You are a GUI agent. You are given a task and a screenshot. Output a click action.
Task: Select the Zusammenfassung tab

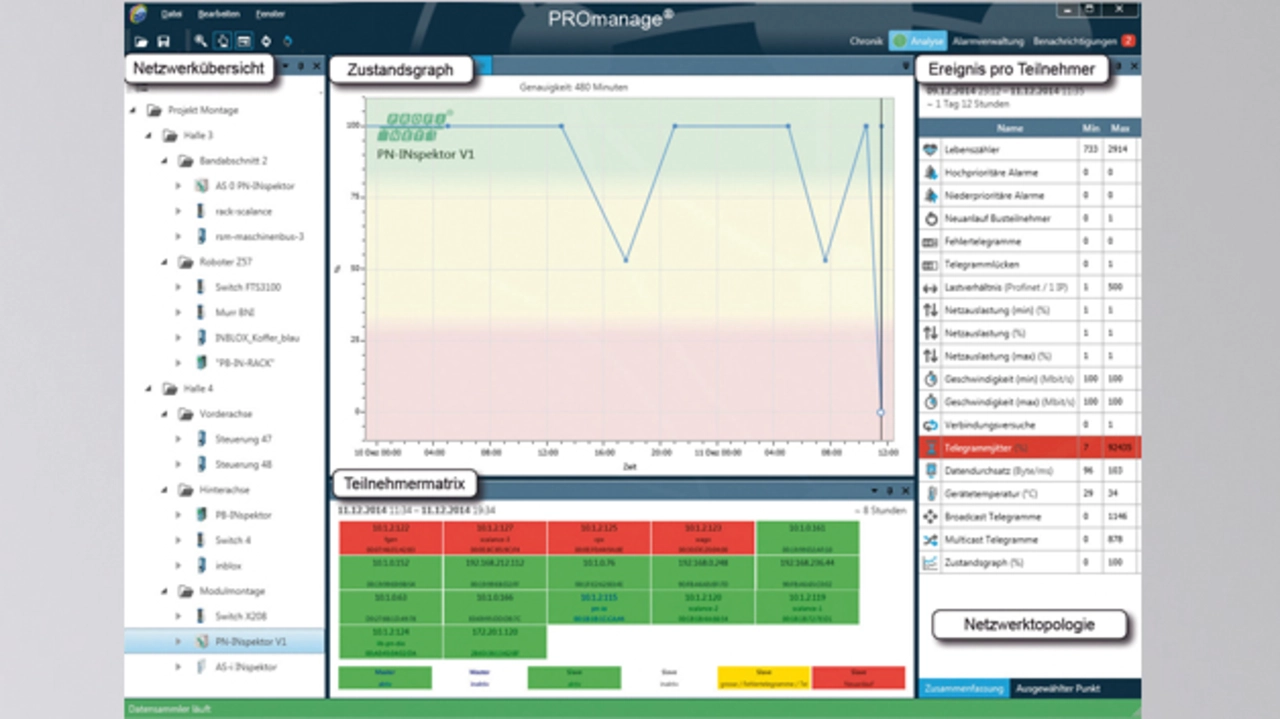click(x=962, y=688)
